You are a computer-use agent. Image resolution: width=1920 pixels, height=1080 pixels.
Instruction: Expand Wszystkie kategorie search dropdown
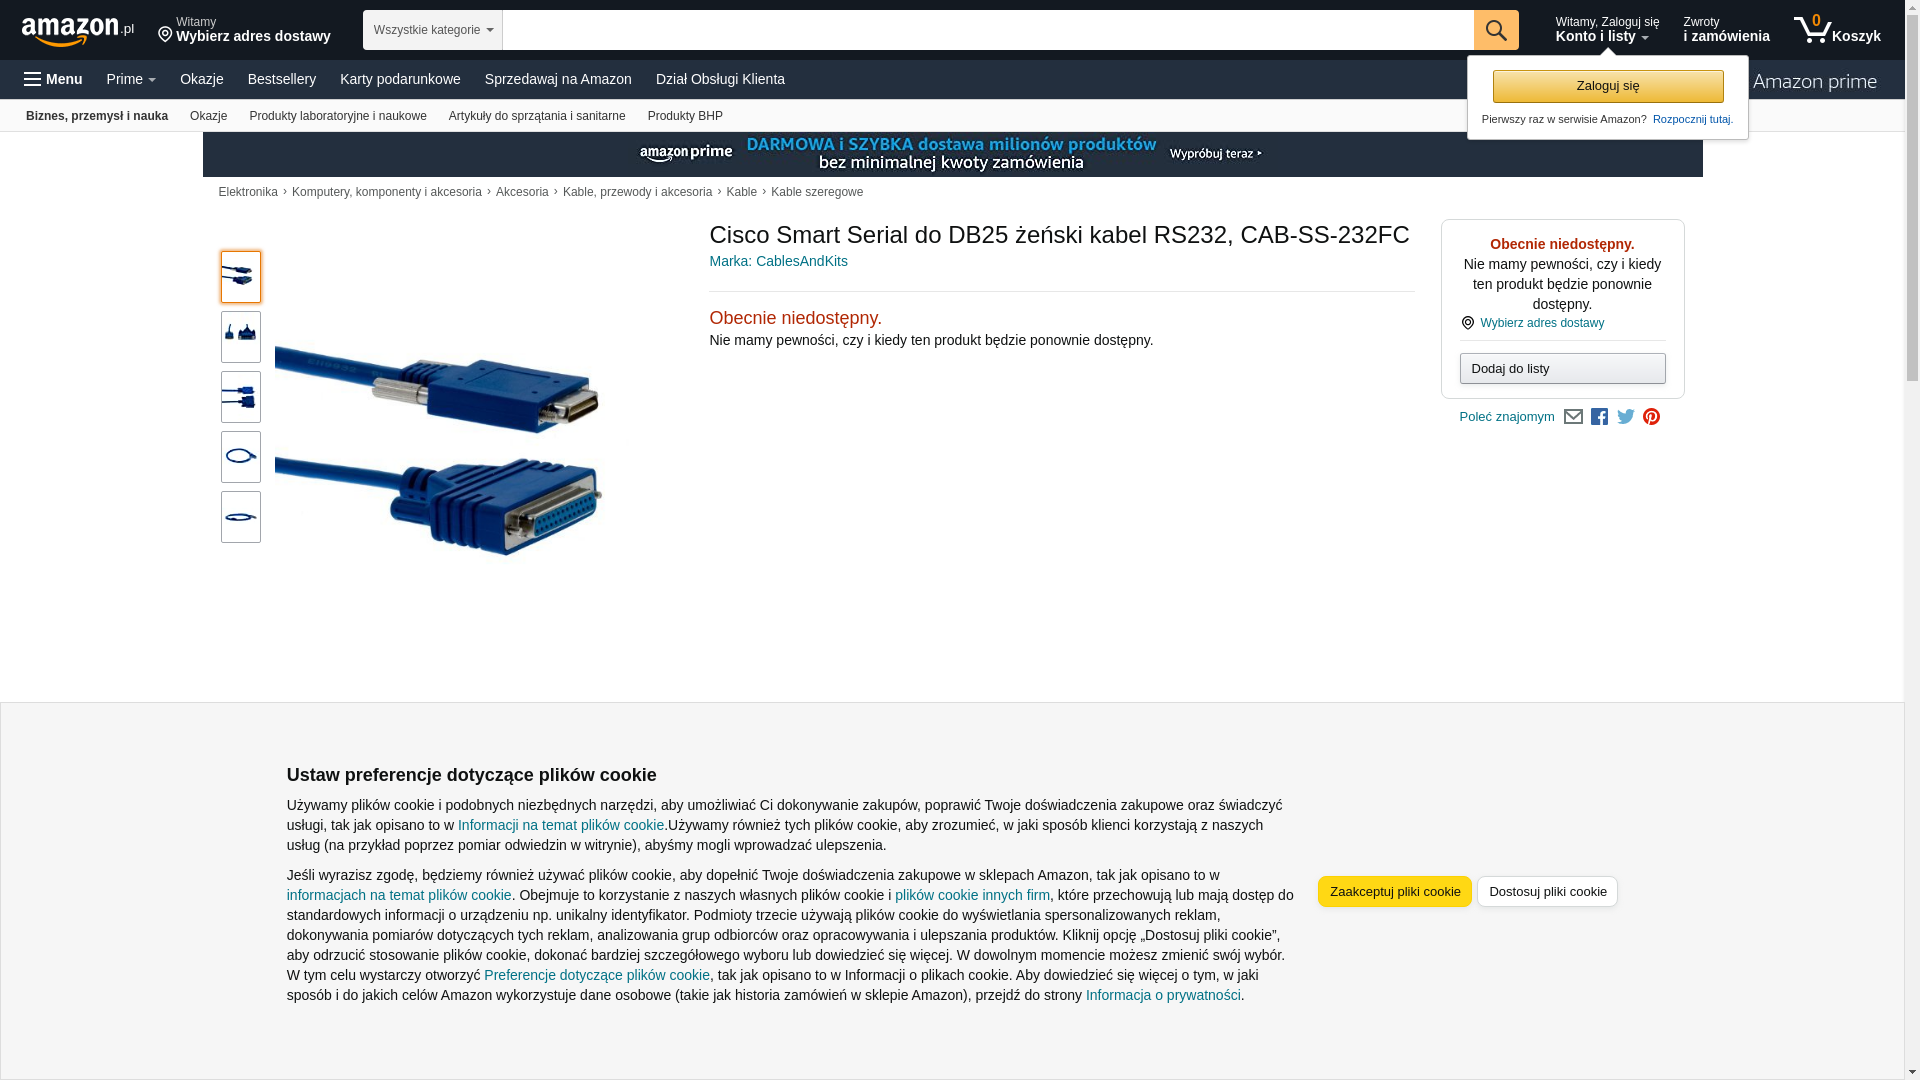point(433,30)
